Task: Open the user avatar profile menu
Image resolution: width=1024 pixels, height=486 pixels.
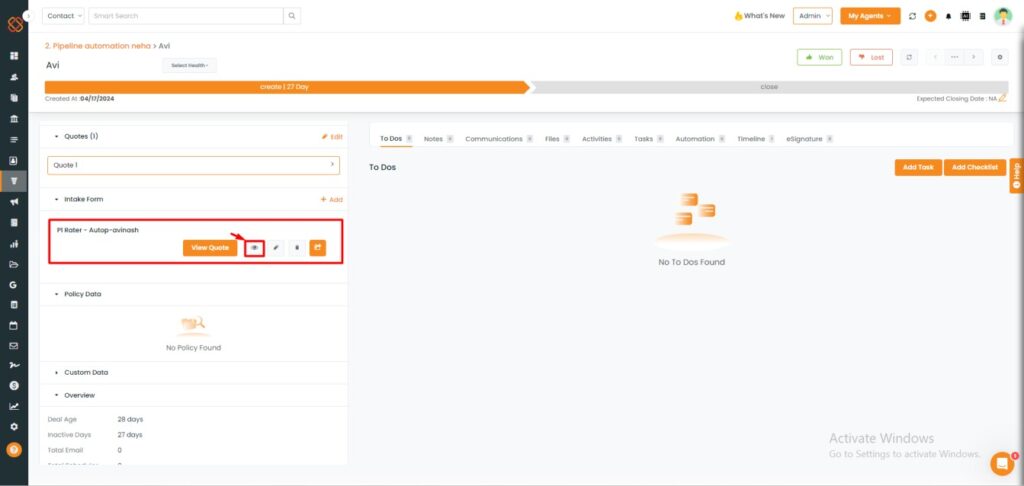Action: pos(1002,16)
